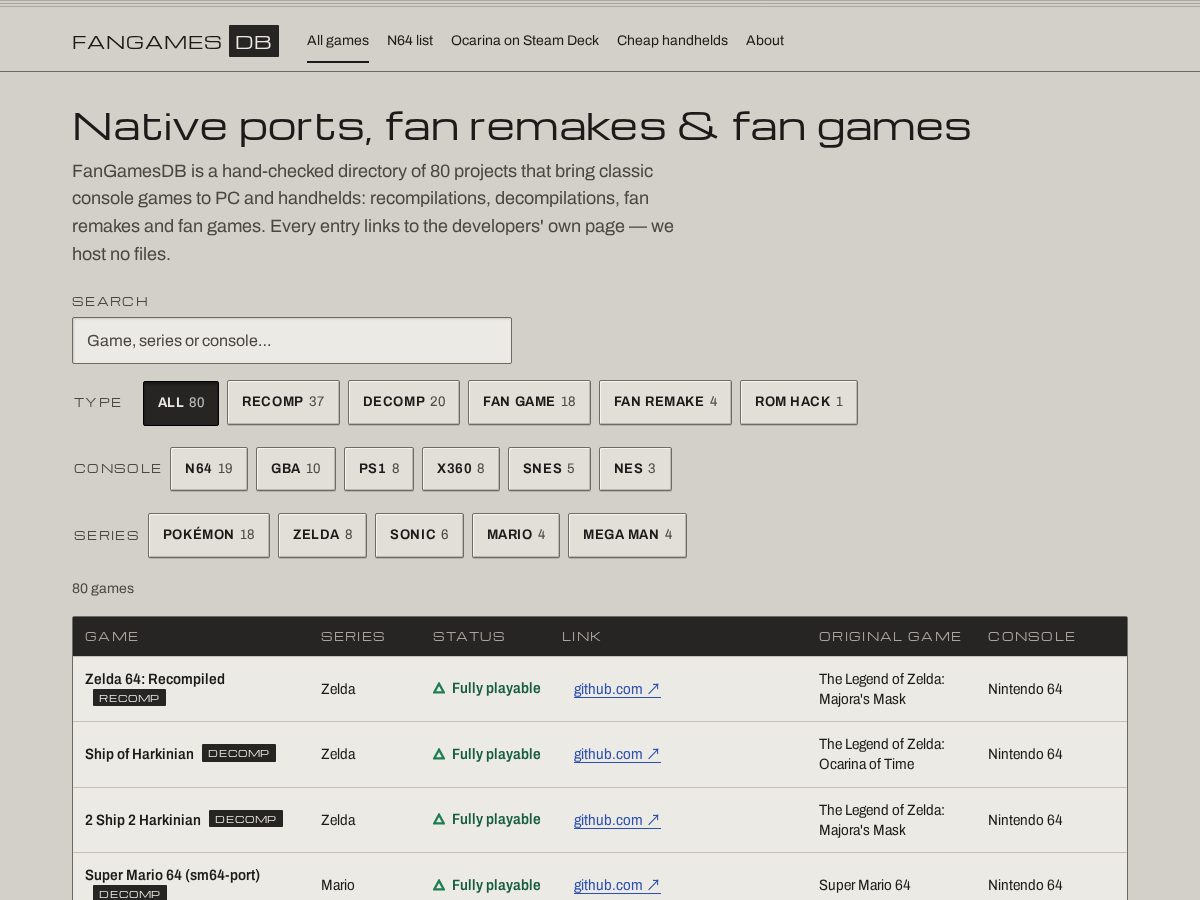Click the DECOMP badge on Ship of Harkinian
The image size is (1200, 900).
click(x=239, y=753)
